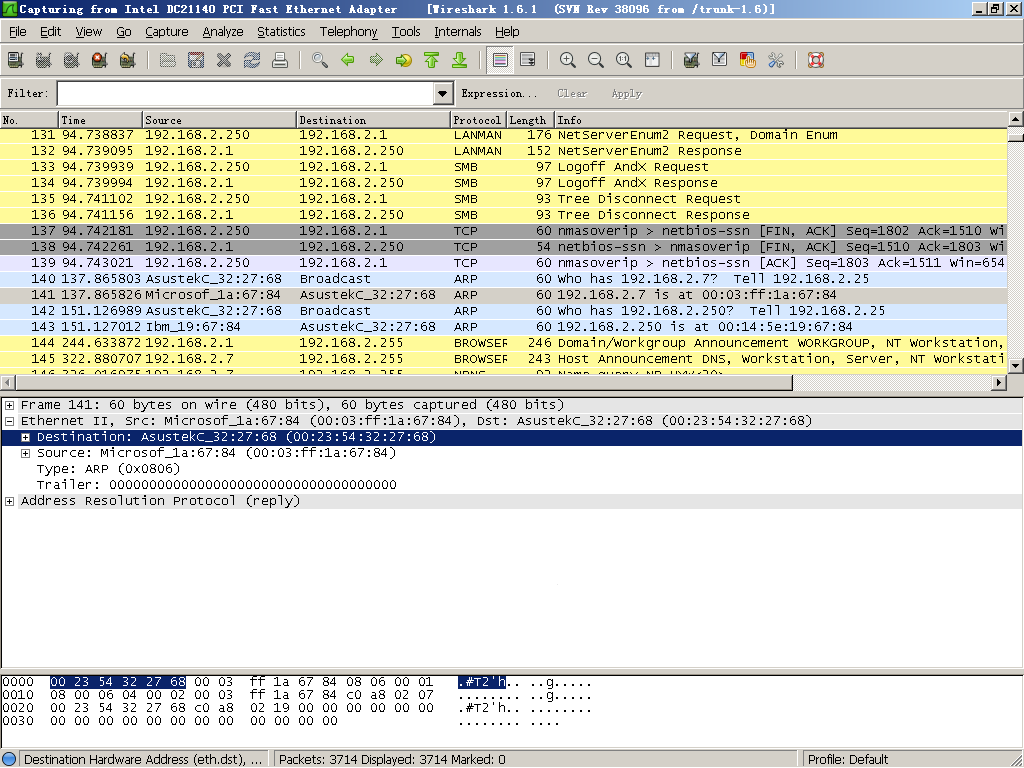Start a new live capture
The height and width of the screenshot is (768, 1024).
pyautogui.click(x=72, y=60)
